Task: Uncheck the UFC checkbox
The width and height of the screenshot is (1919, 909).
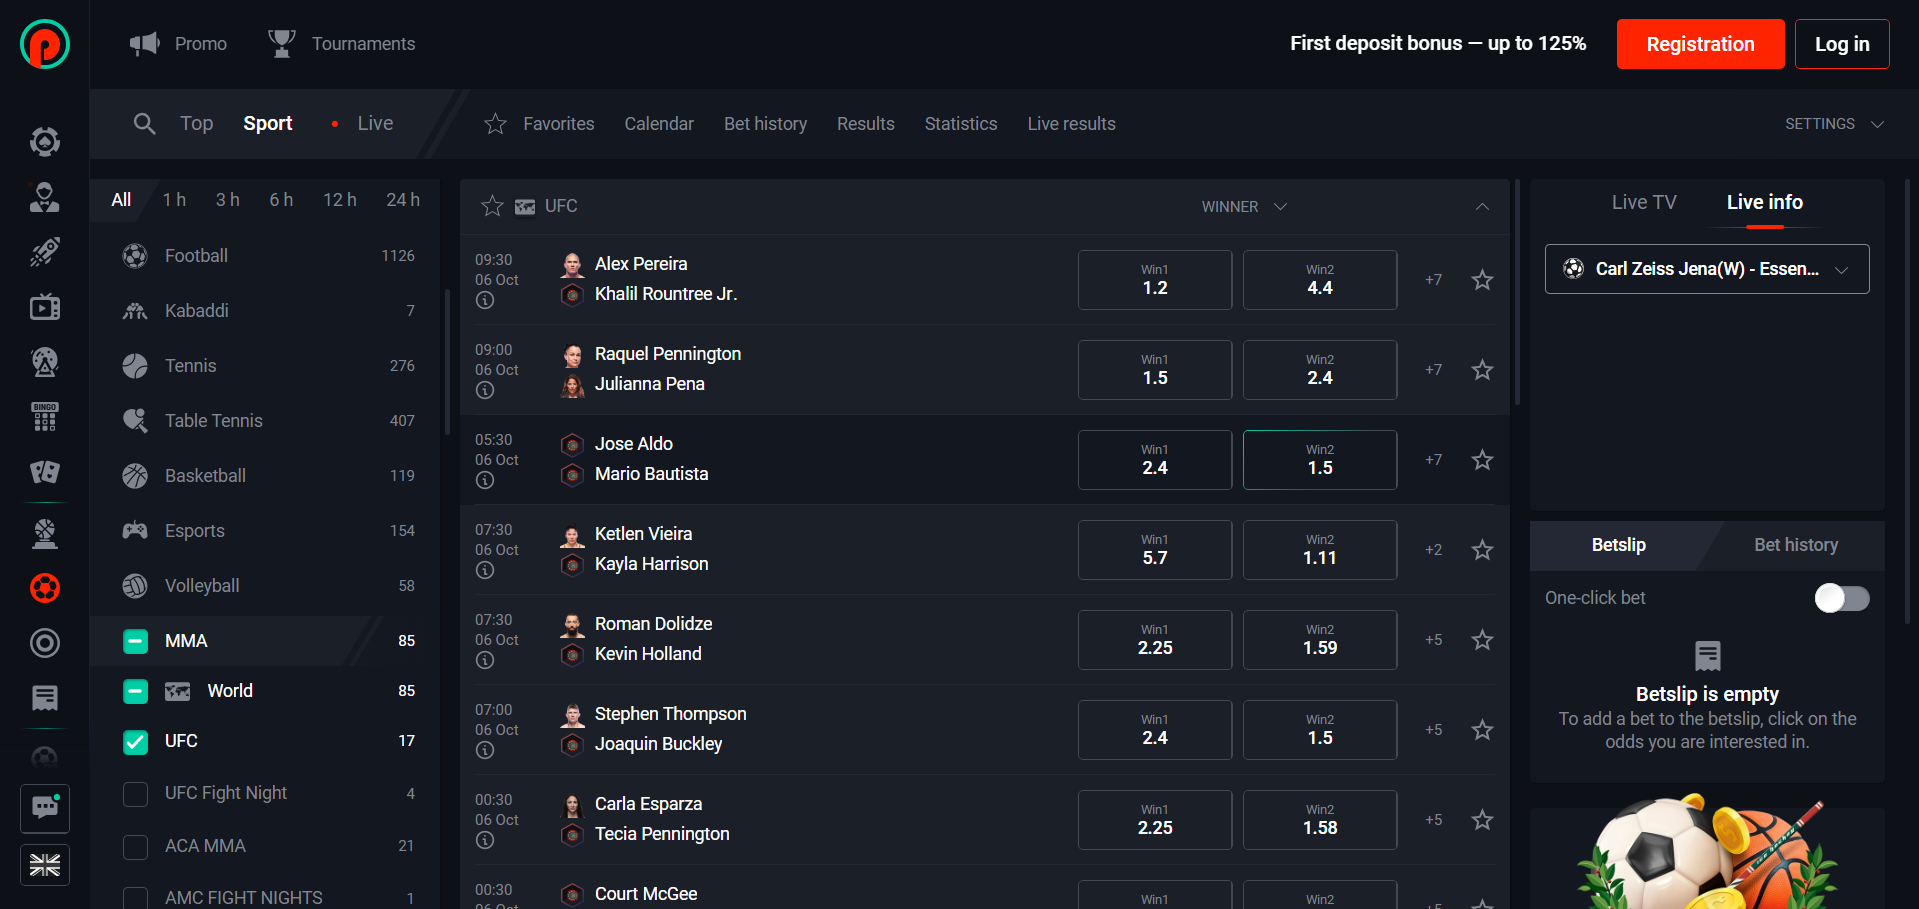Action: [135, 741]
